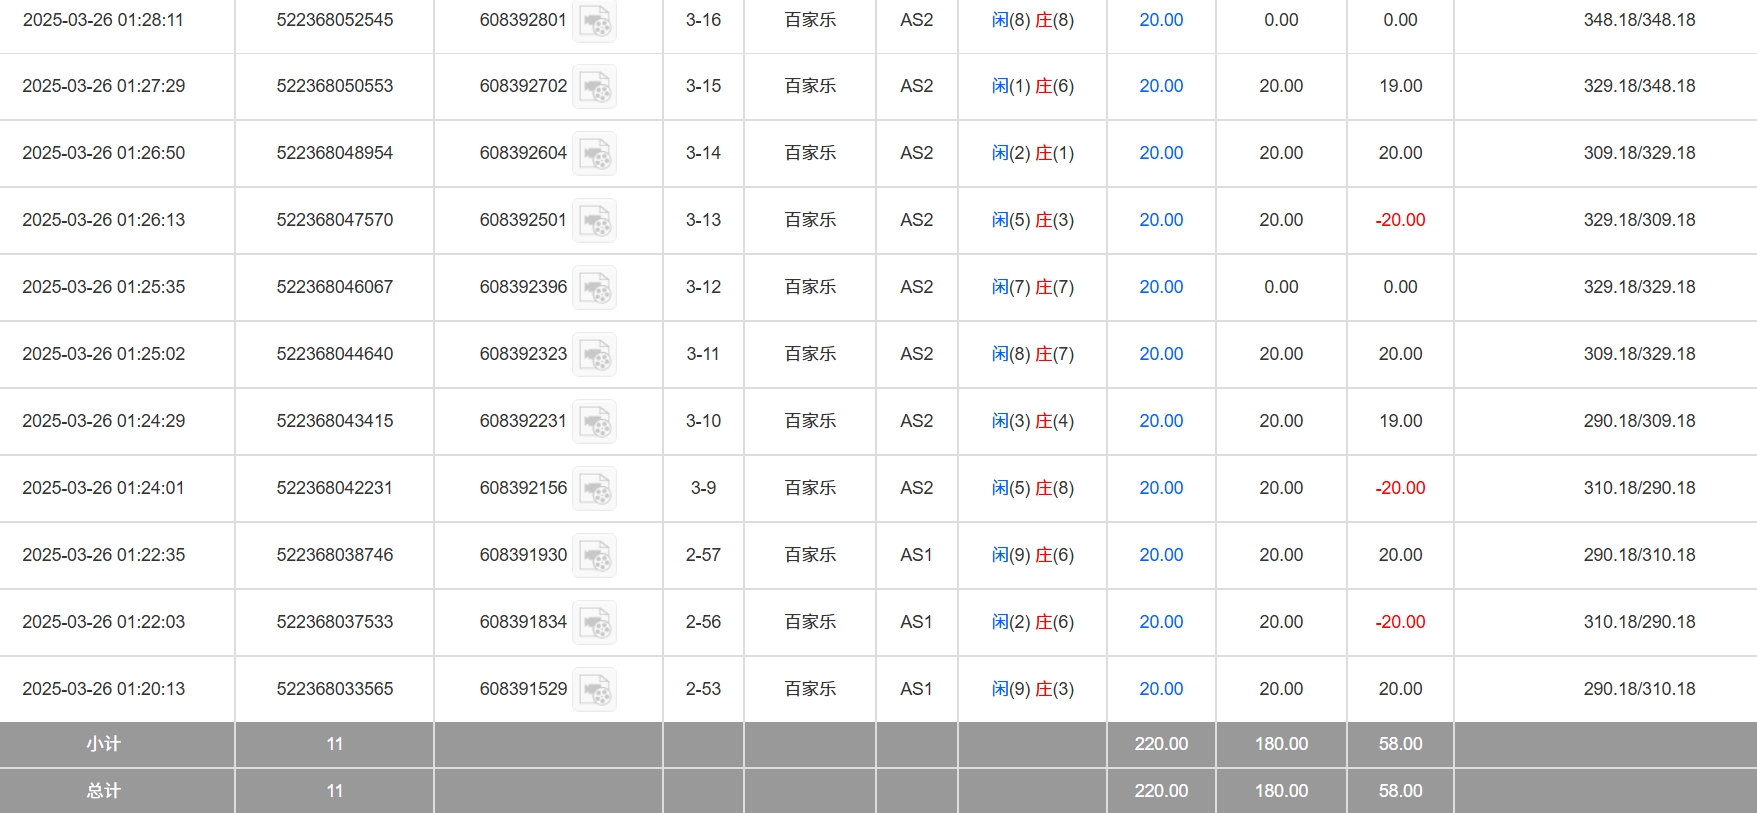Select the 小计 subtotal row label
This screenshot has height=813, width=1757.
click(104, 744)
